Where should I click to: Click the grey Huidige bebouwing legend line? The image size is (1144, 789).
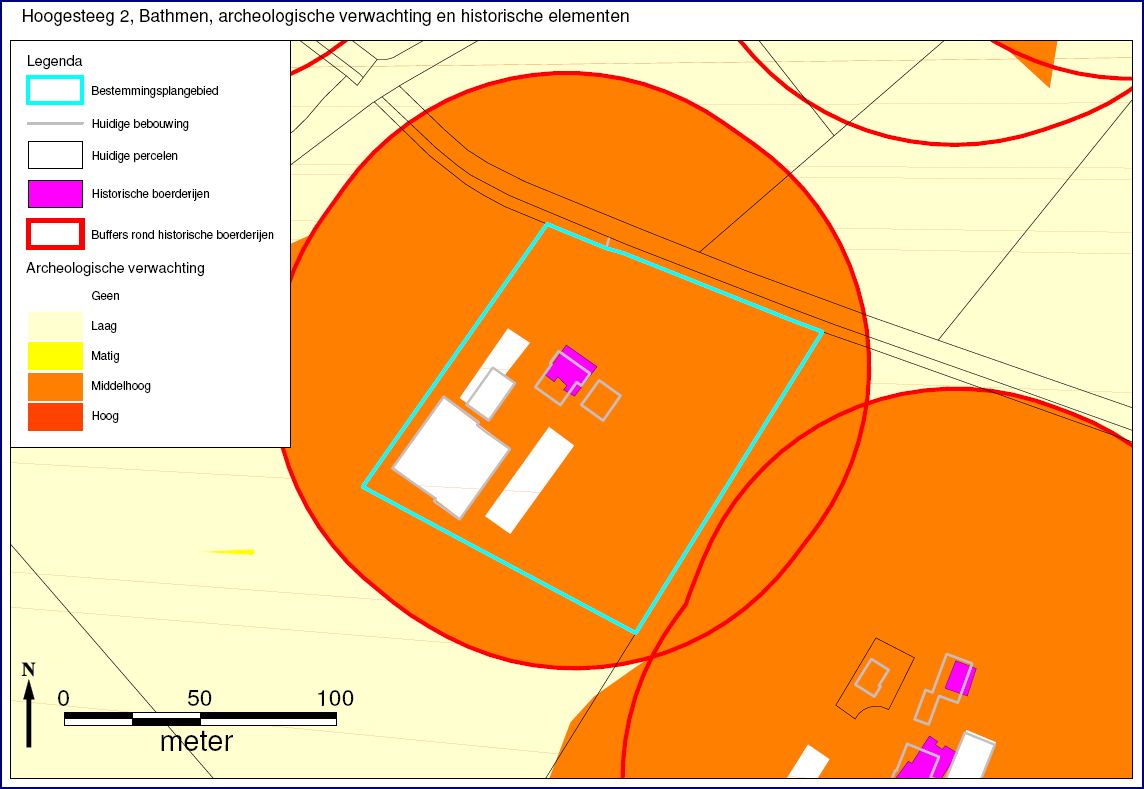pyautogui.click(x=55, y=124)
